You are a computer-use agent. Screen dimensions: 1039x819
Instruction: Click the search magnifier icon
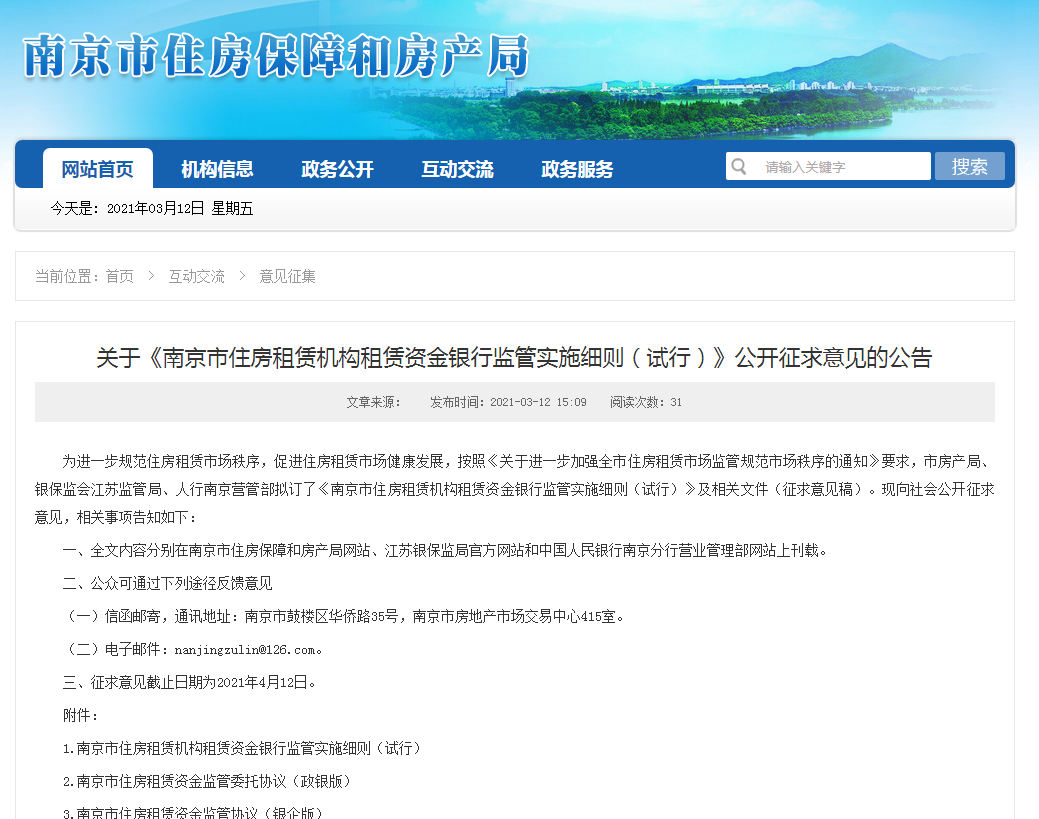click(738, 166)
